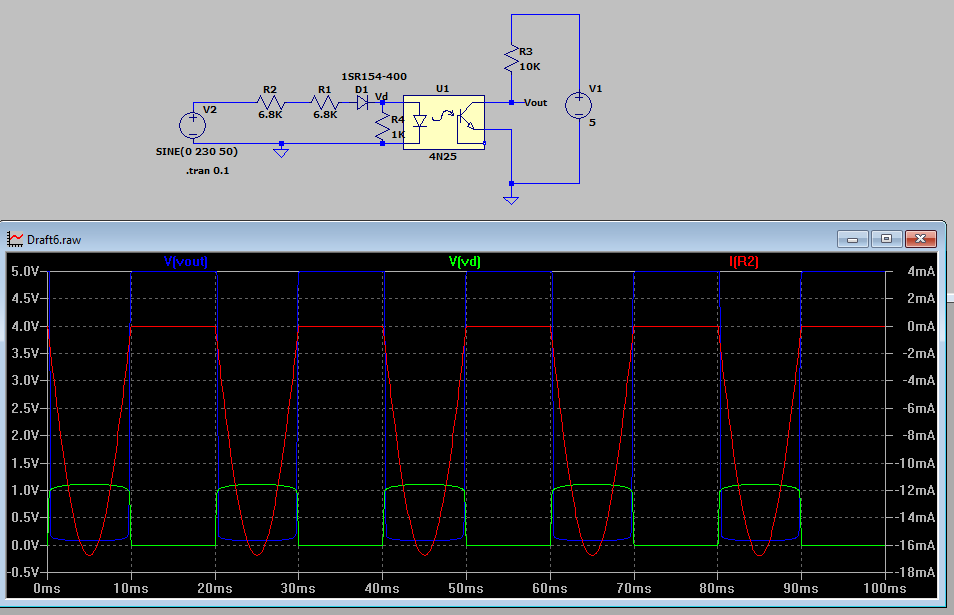
Task: Click the I(R2) trace label
Action: pyautogui.click(x=743, y=262)
